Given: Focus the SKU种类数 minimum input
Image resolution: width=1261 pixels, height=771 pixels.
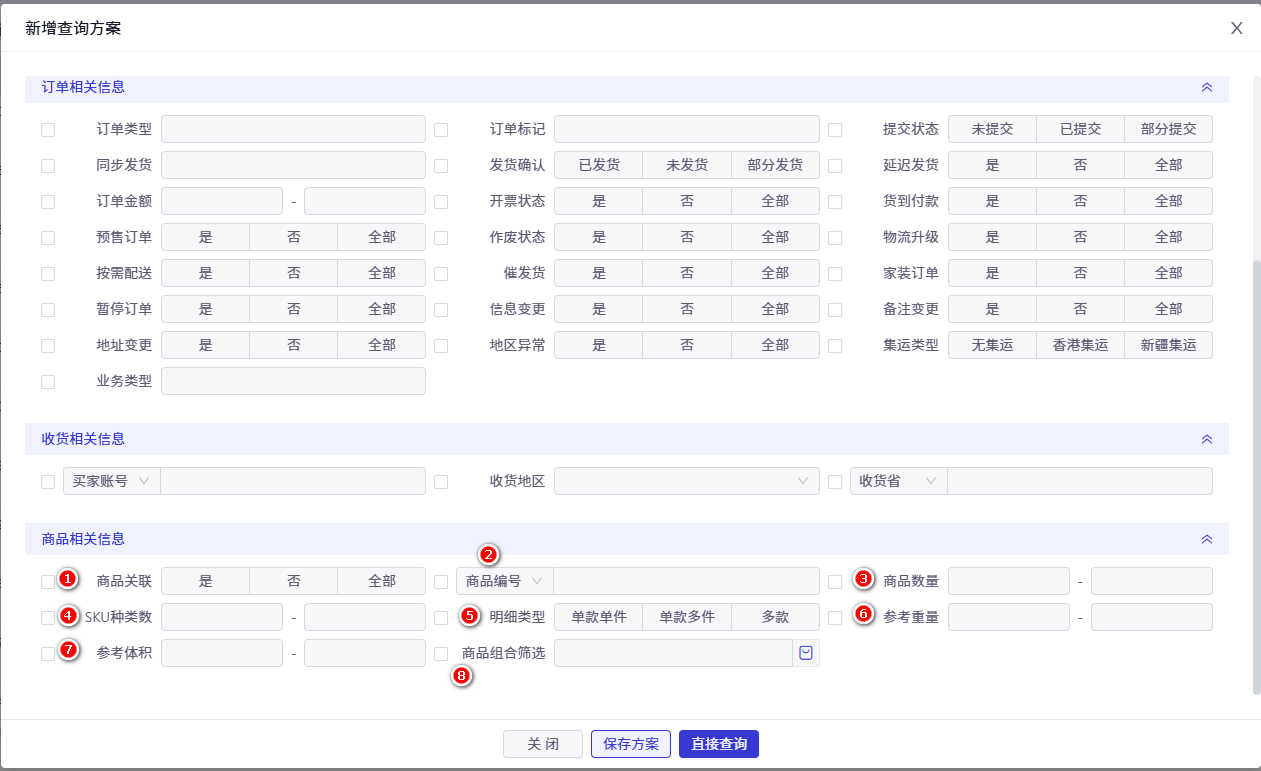Looking at the screenshot, I should click(222, 617).
